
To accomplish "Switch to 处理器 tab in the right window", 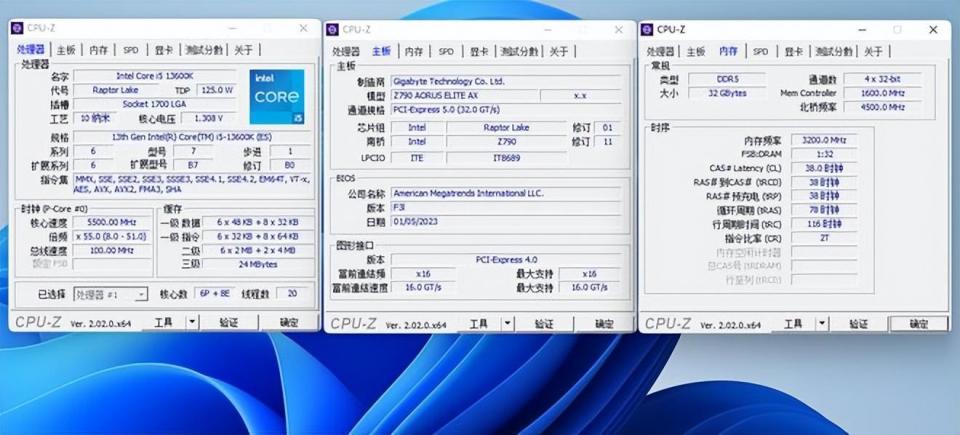I will [x=660, y=51].
